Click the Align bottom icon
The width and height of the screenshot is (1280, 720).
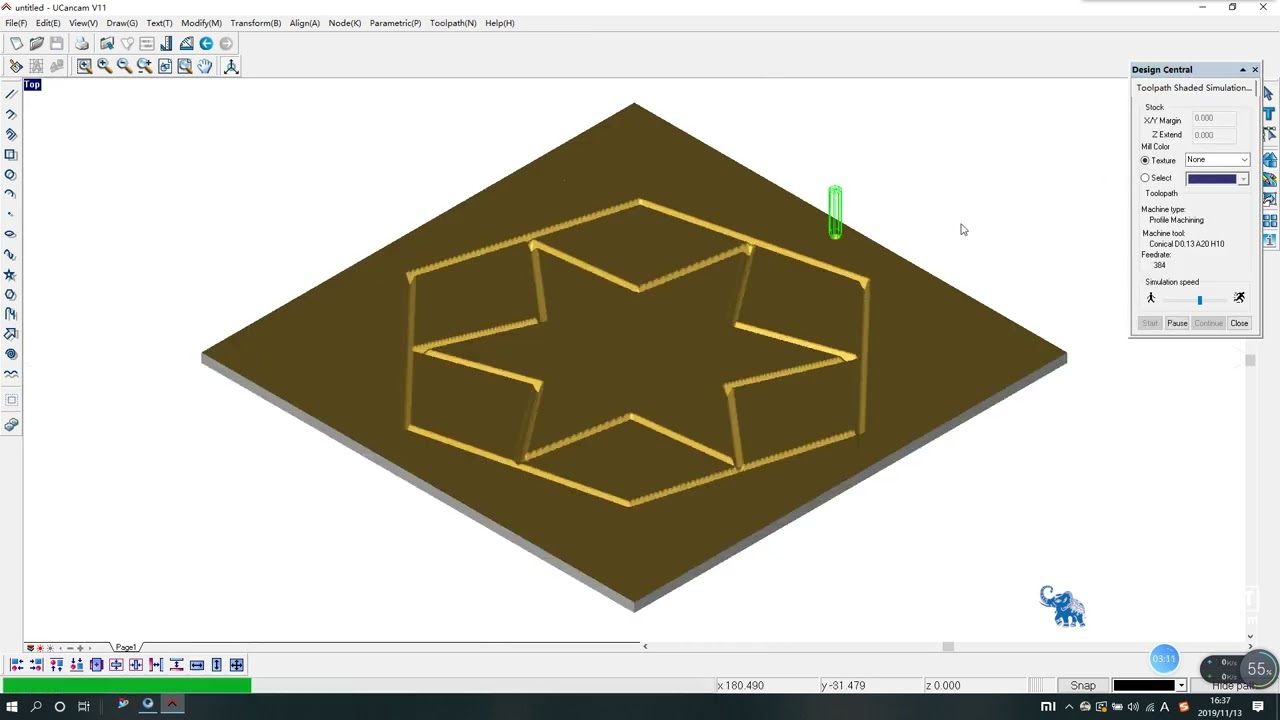point(77,665)
